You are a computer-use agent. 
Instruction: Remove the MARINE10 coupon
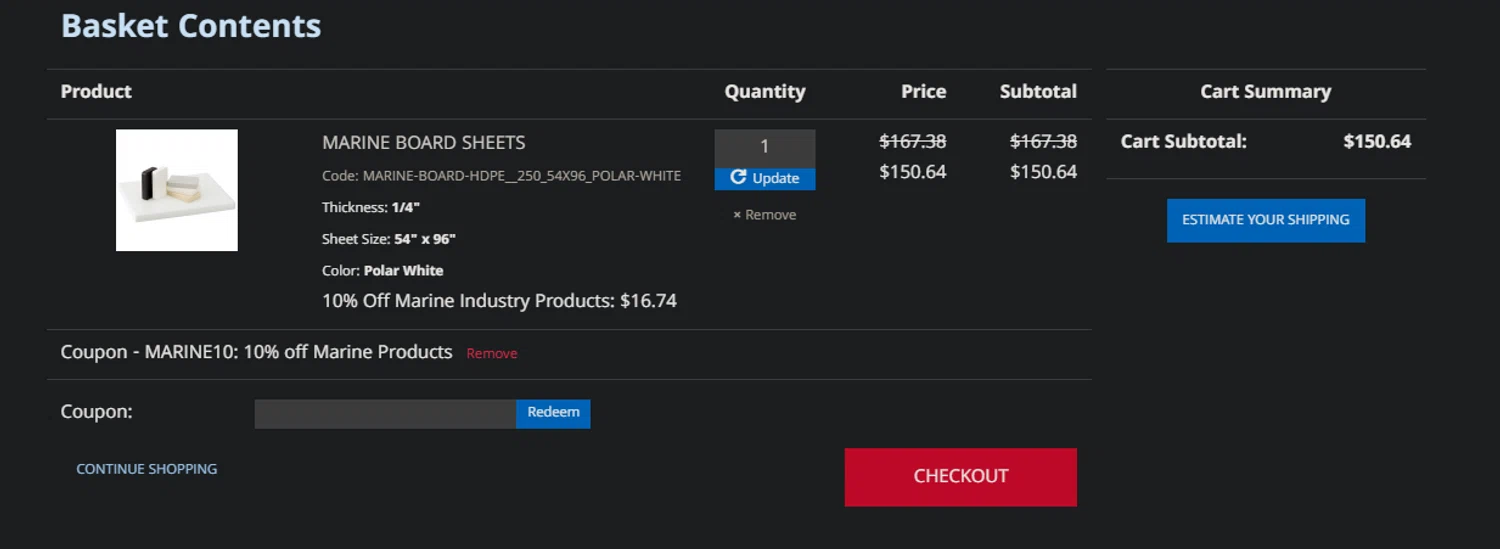coord(492,354)
